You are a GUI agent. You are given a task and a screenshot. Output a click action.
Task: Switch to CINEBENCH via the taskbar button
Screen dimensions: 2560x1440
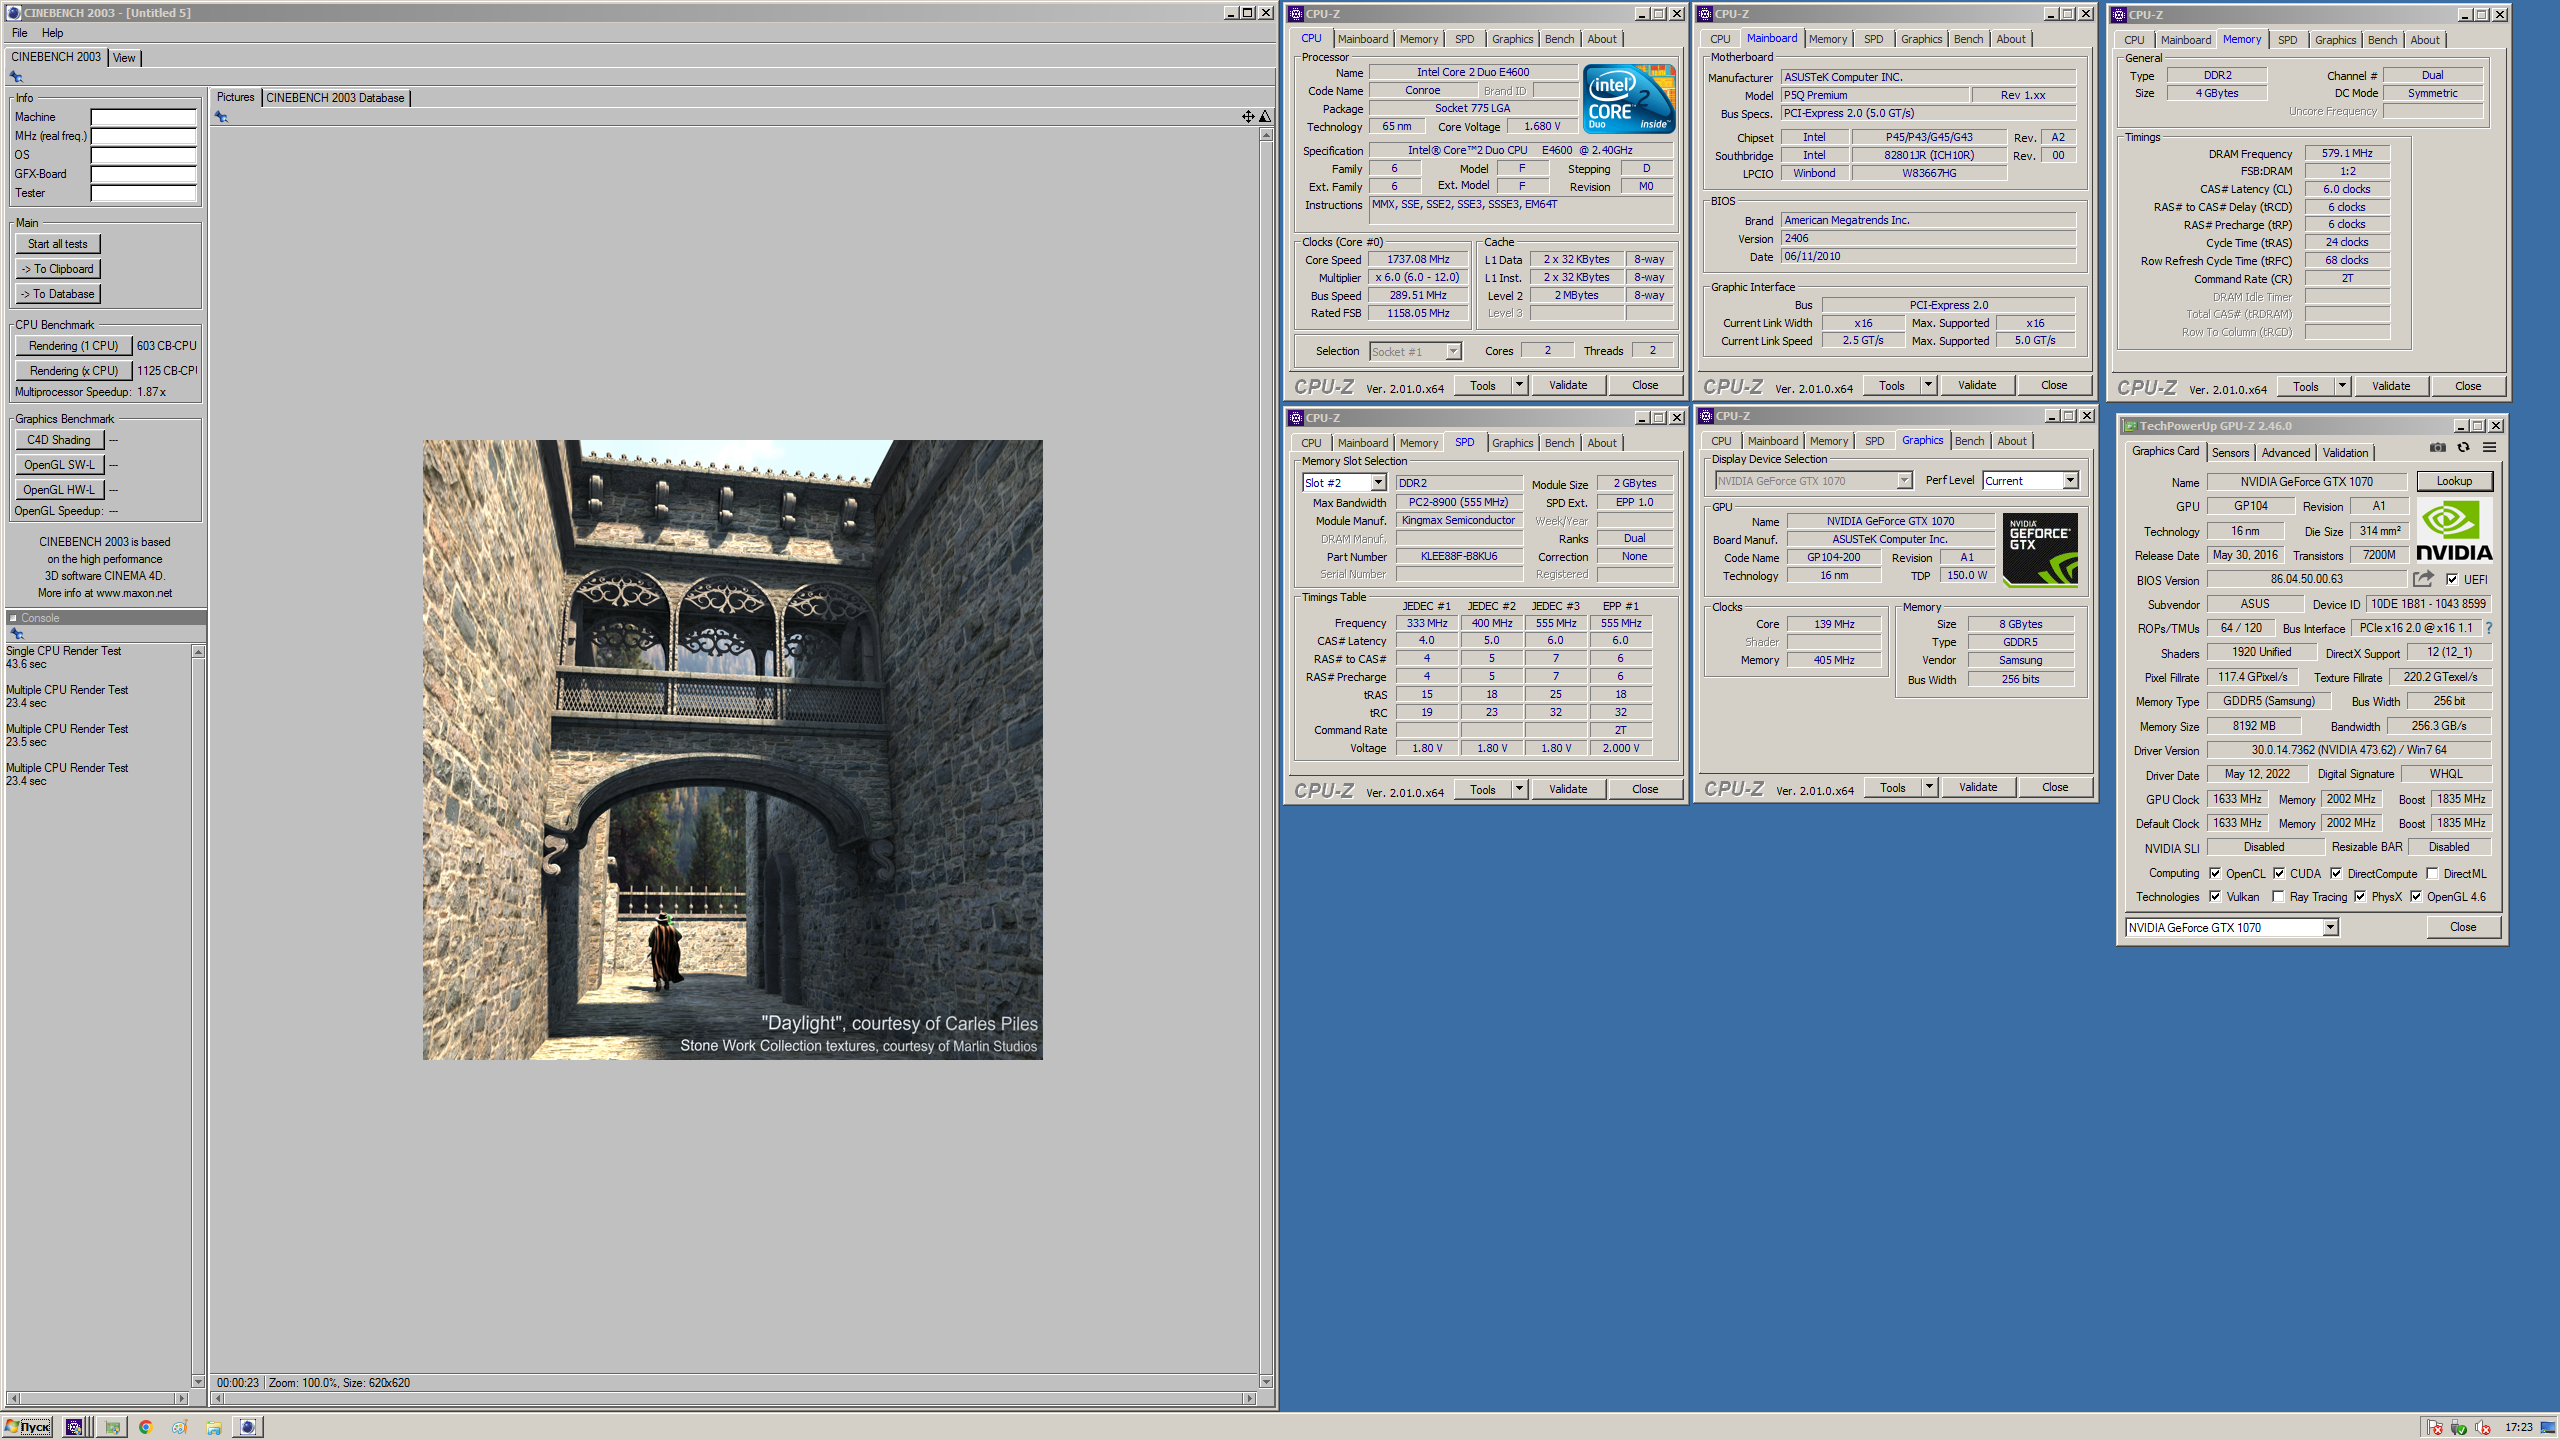(248, 1427)
